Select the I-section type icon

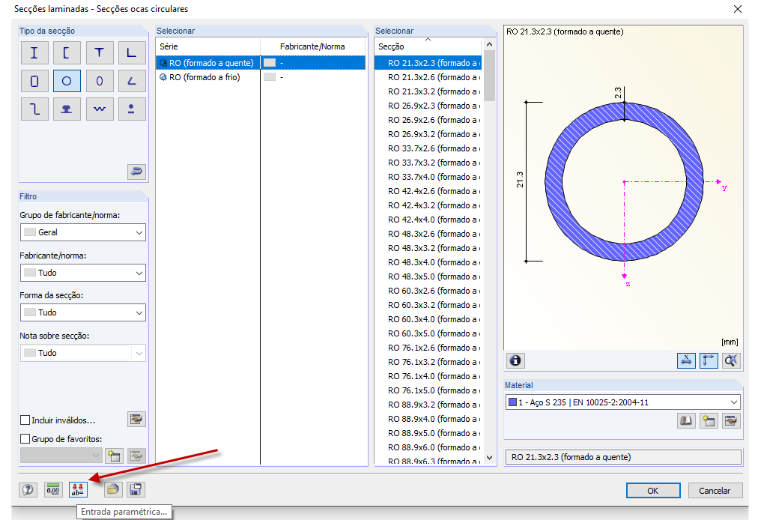click(34, 53)
